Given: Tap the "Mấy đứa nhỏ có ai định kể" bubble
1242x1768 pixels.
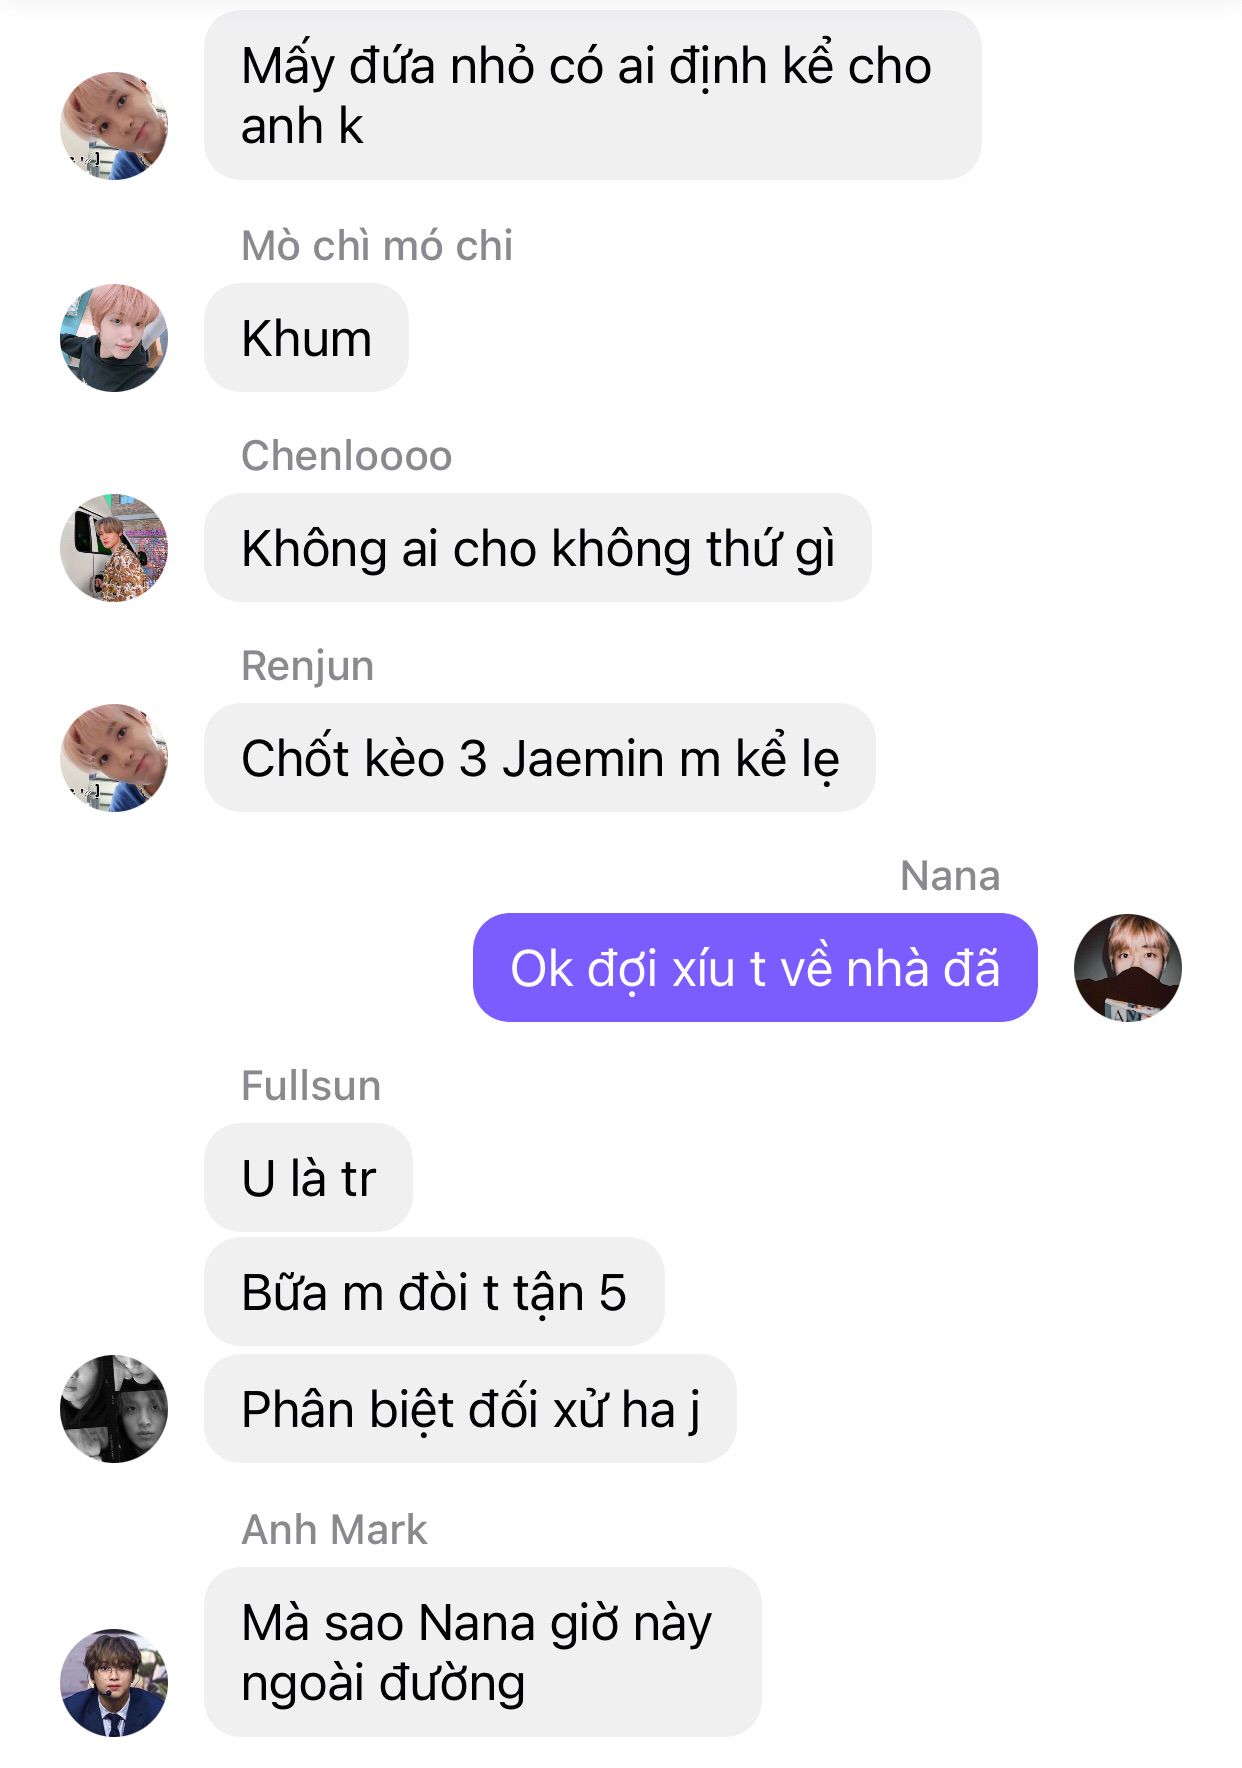Looking at the screenshot, I should point(593,96).
